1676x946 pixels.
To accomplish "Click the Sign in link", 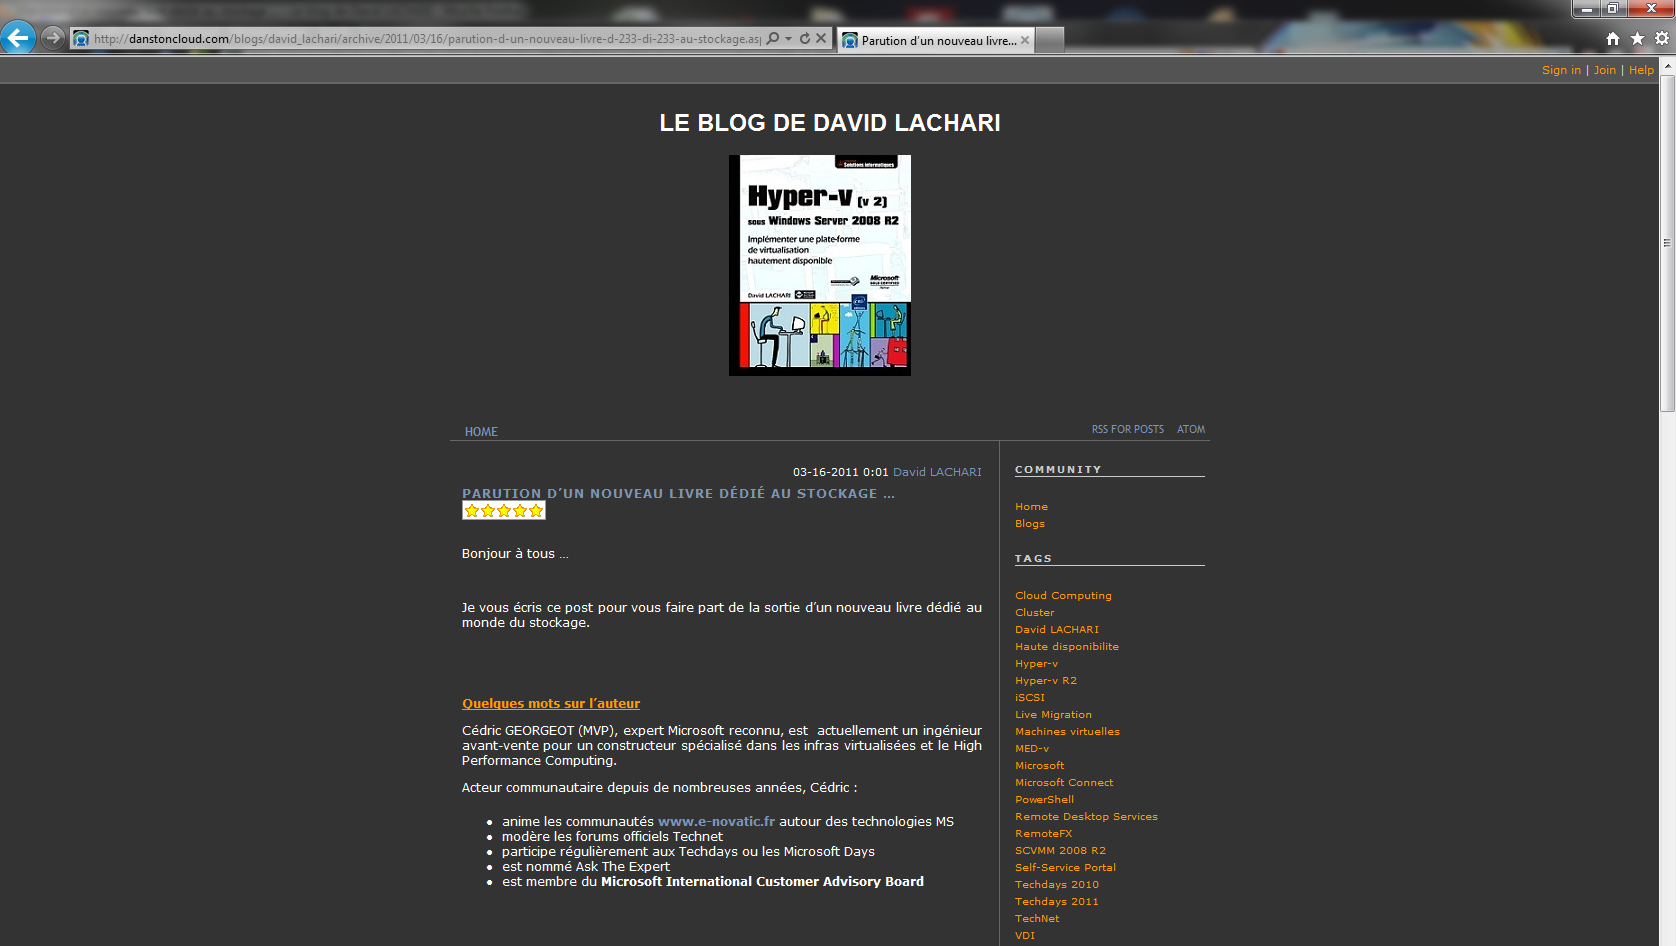I will (x=1561, y=70).
